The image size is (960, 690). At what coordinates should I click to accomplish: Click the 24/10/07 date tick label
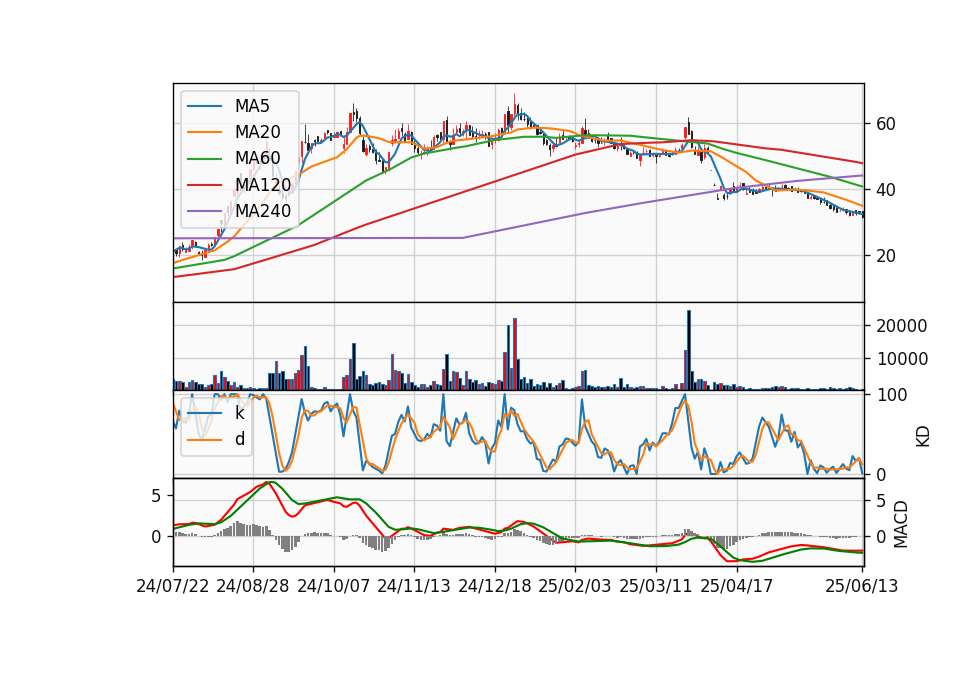click(x=334, y=586)
